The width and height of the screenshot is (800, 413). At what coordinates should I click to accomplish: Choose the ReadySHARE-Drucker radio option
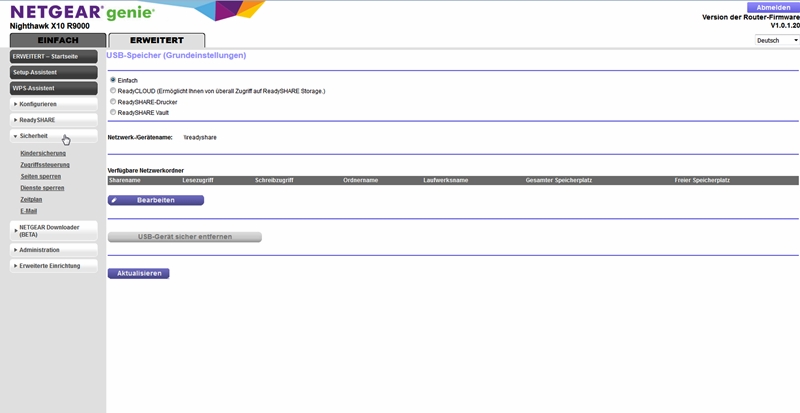tap(112, 102)
